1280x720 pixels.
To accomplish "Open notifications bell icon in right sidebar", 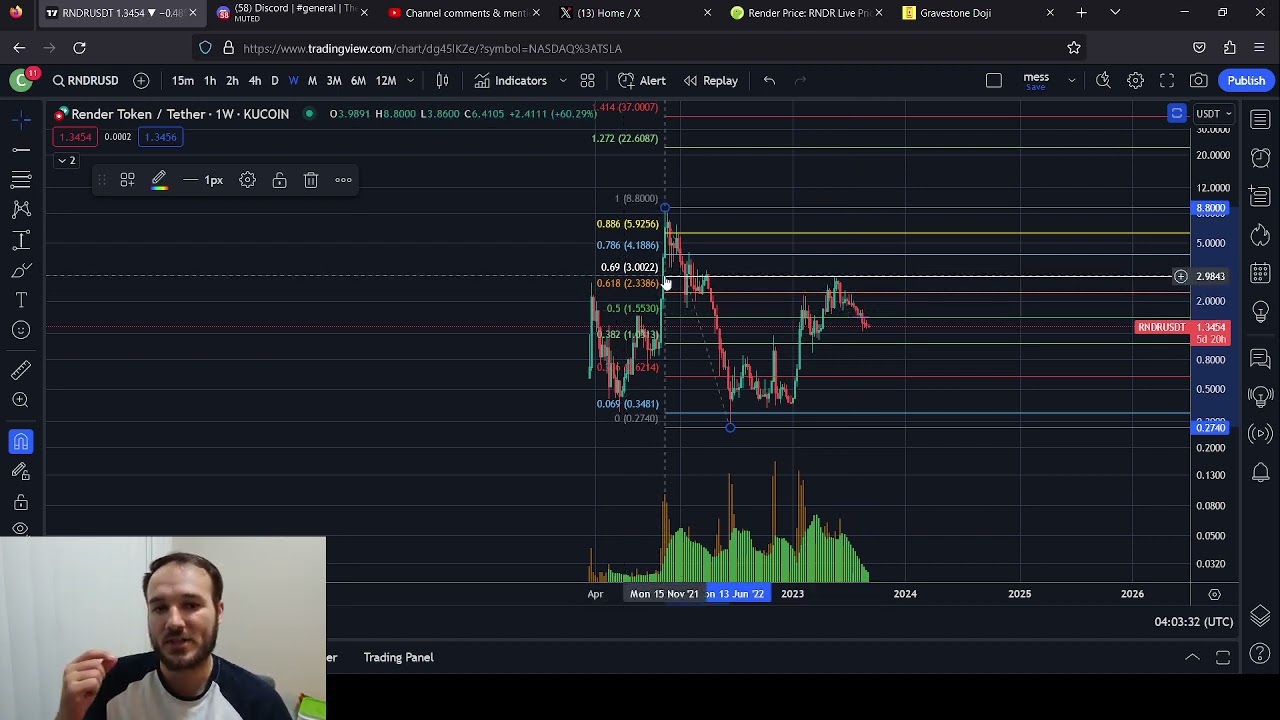I will point(1260,472).
